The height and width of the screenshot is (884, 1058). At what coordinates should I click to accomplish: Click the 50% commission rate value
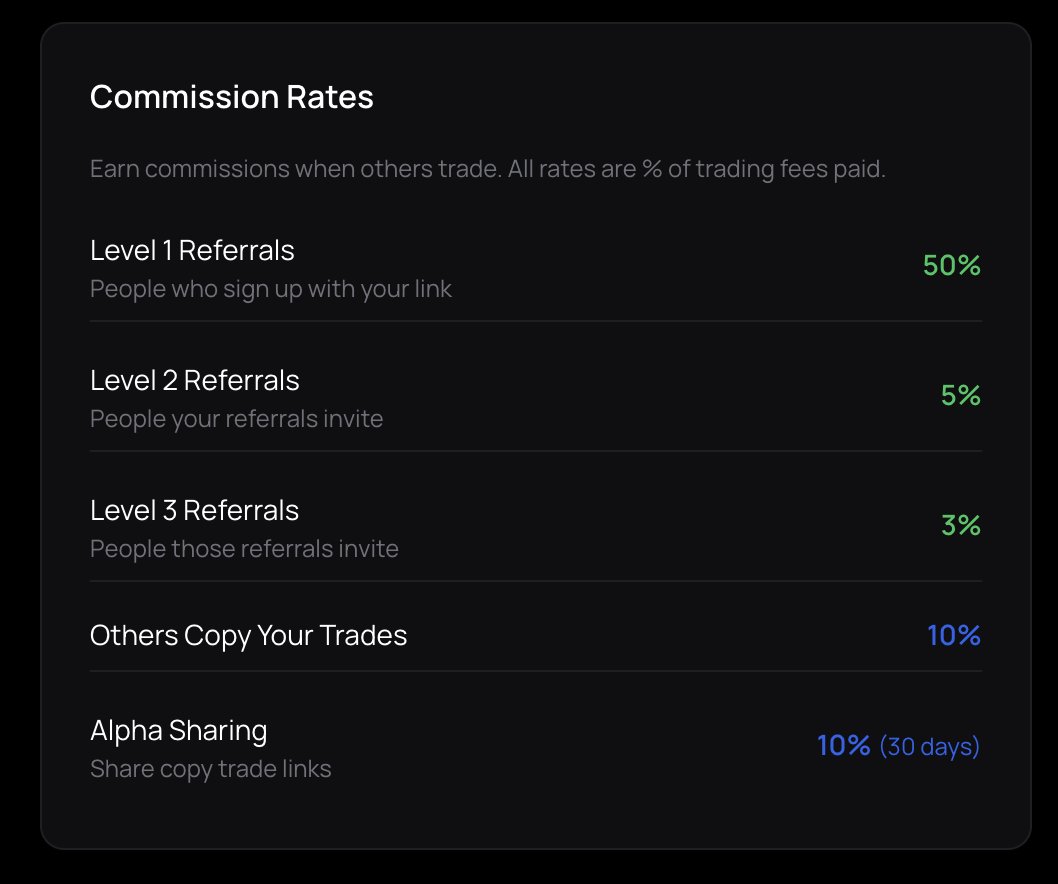tap(951, 266)
